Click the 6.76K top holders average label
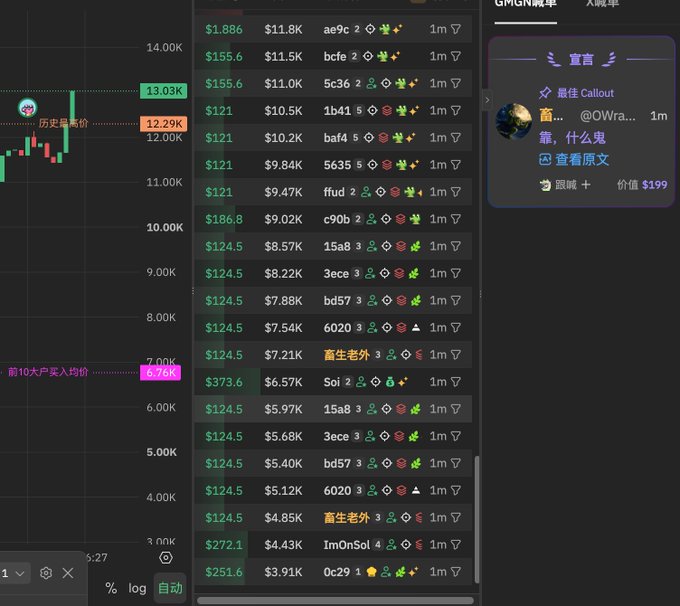 160,373
